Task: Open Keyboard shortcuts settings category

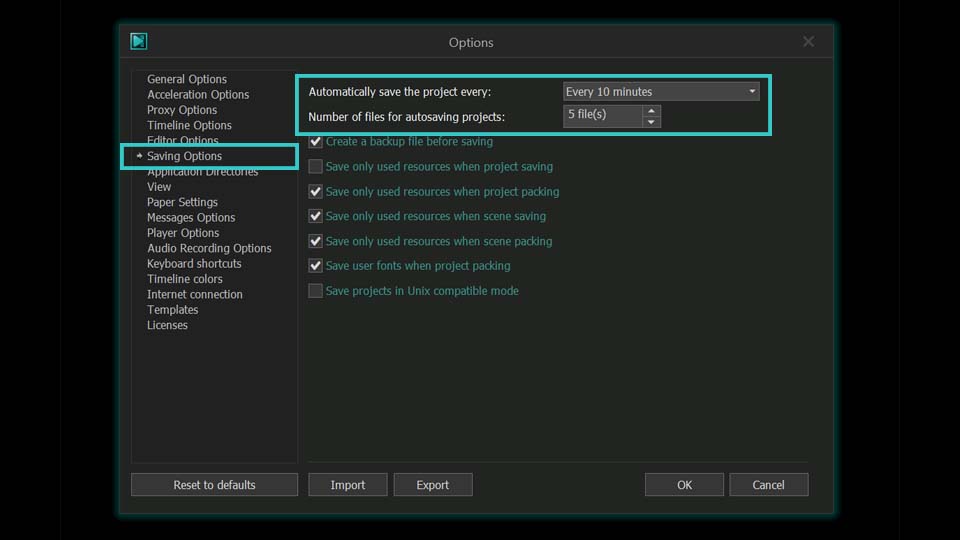Action: (x=194, y=264)
